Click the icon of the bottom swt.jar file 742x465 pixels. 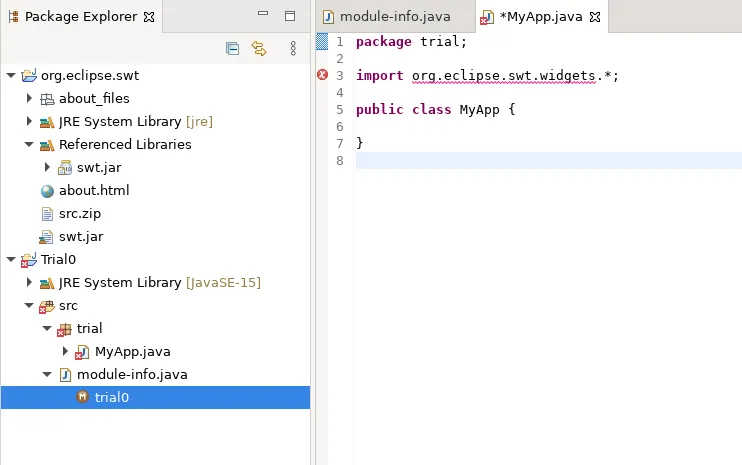pos(46,237)
